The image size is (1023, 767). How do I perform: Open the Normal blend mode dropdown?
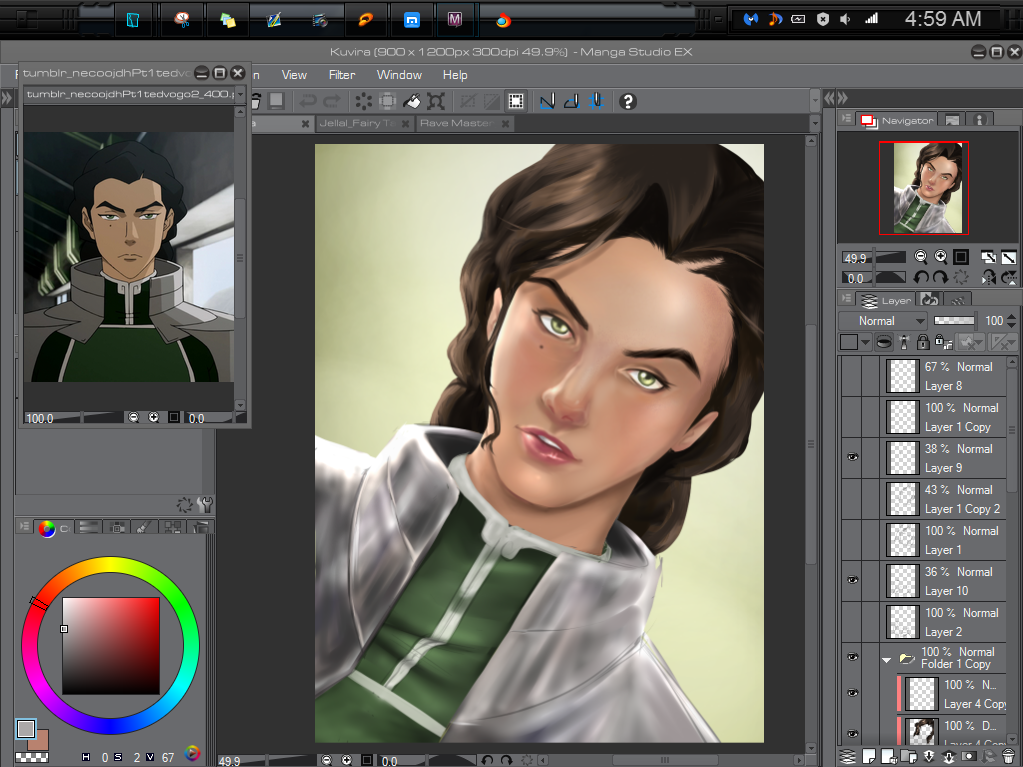click(883, 321)
